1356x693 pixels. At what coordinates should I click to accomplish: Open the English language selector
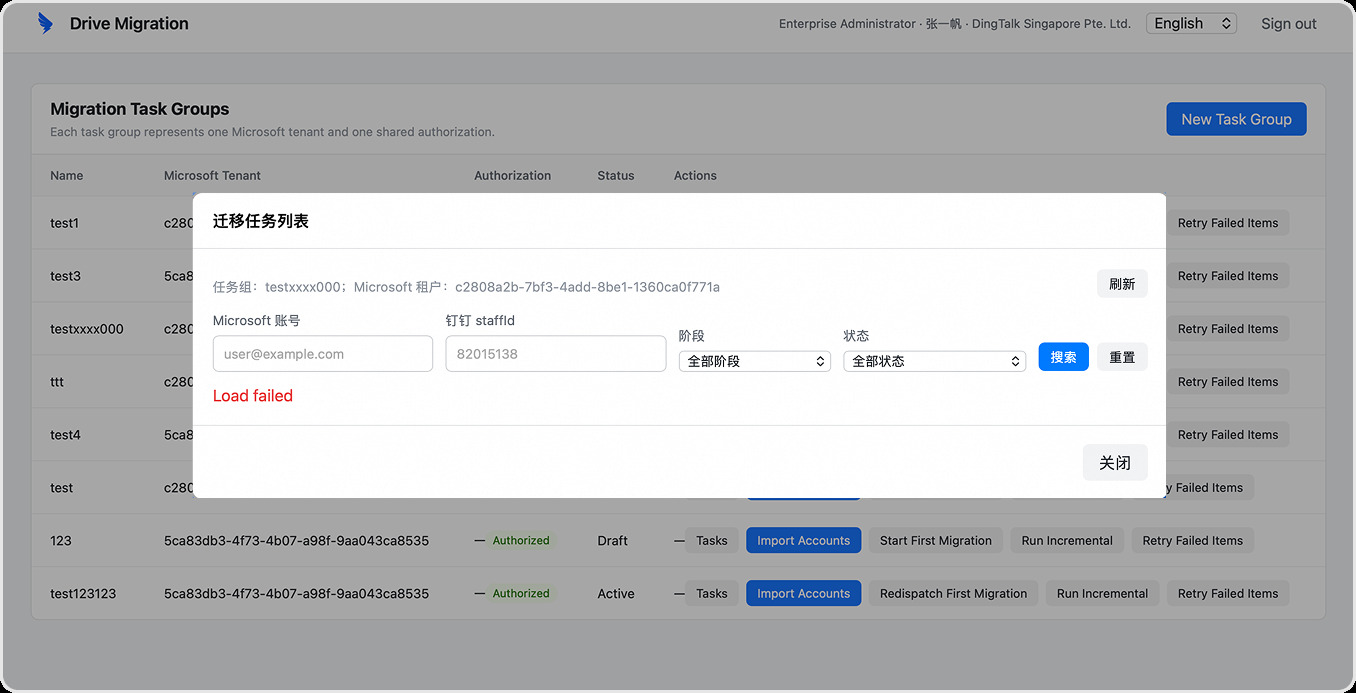pos(1192,23)
